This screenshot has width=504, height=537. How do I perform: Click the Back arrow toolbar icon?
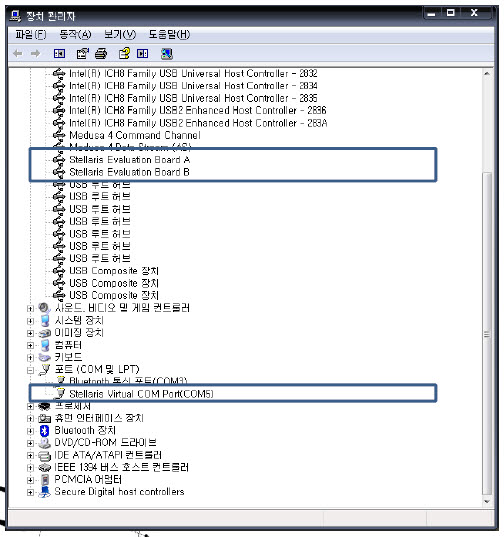[17, 54]
